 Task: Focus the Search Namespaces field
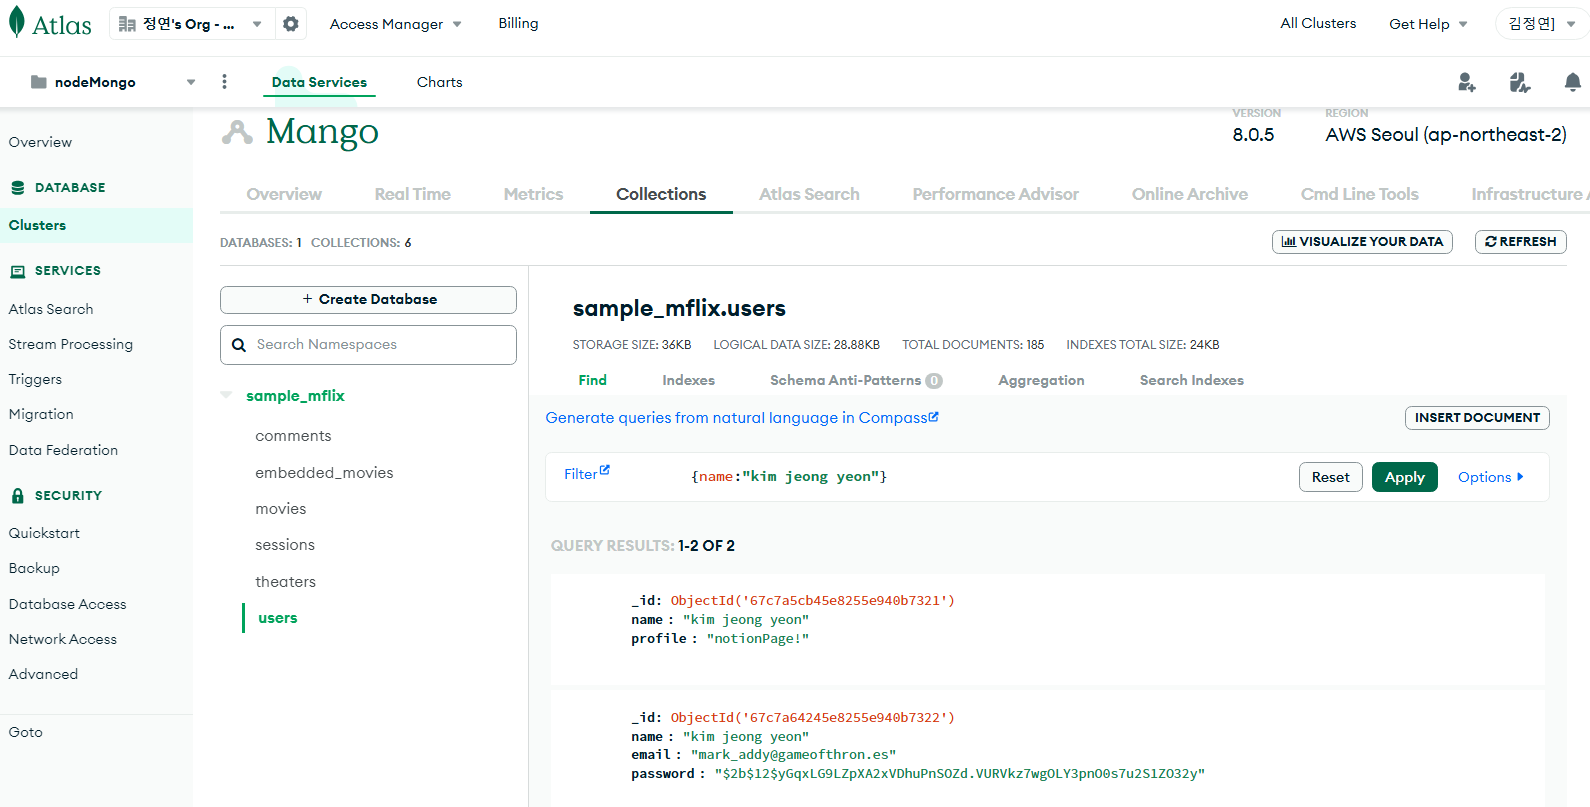(x=368, y=345)
